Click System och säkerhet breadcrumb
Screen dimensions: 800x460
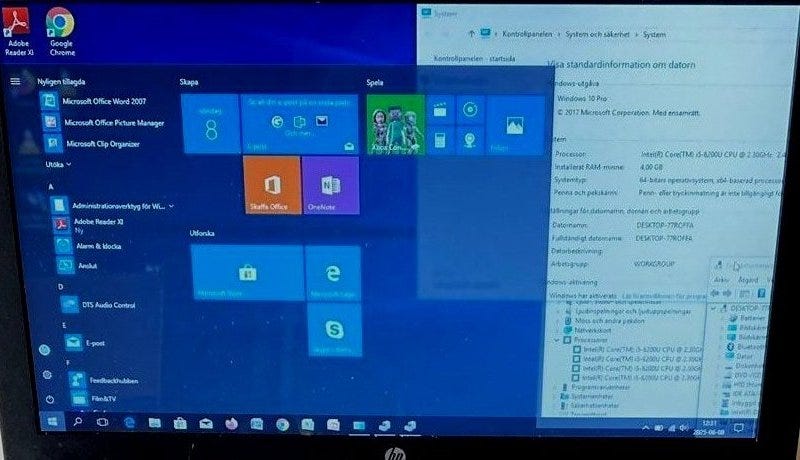pyautogui.click(x=597, y=34)
